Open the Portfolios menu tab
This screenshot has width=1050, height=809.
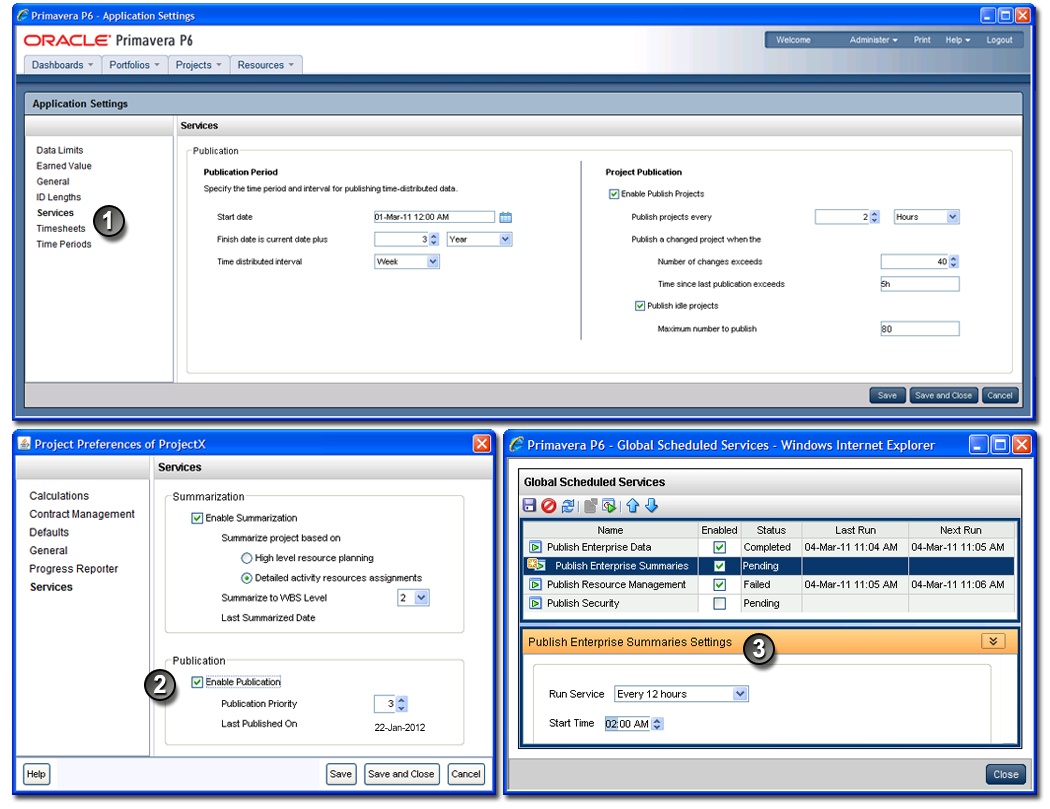[134, 65]
